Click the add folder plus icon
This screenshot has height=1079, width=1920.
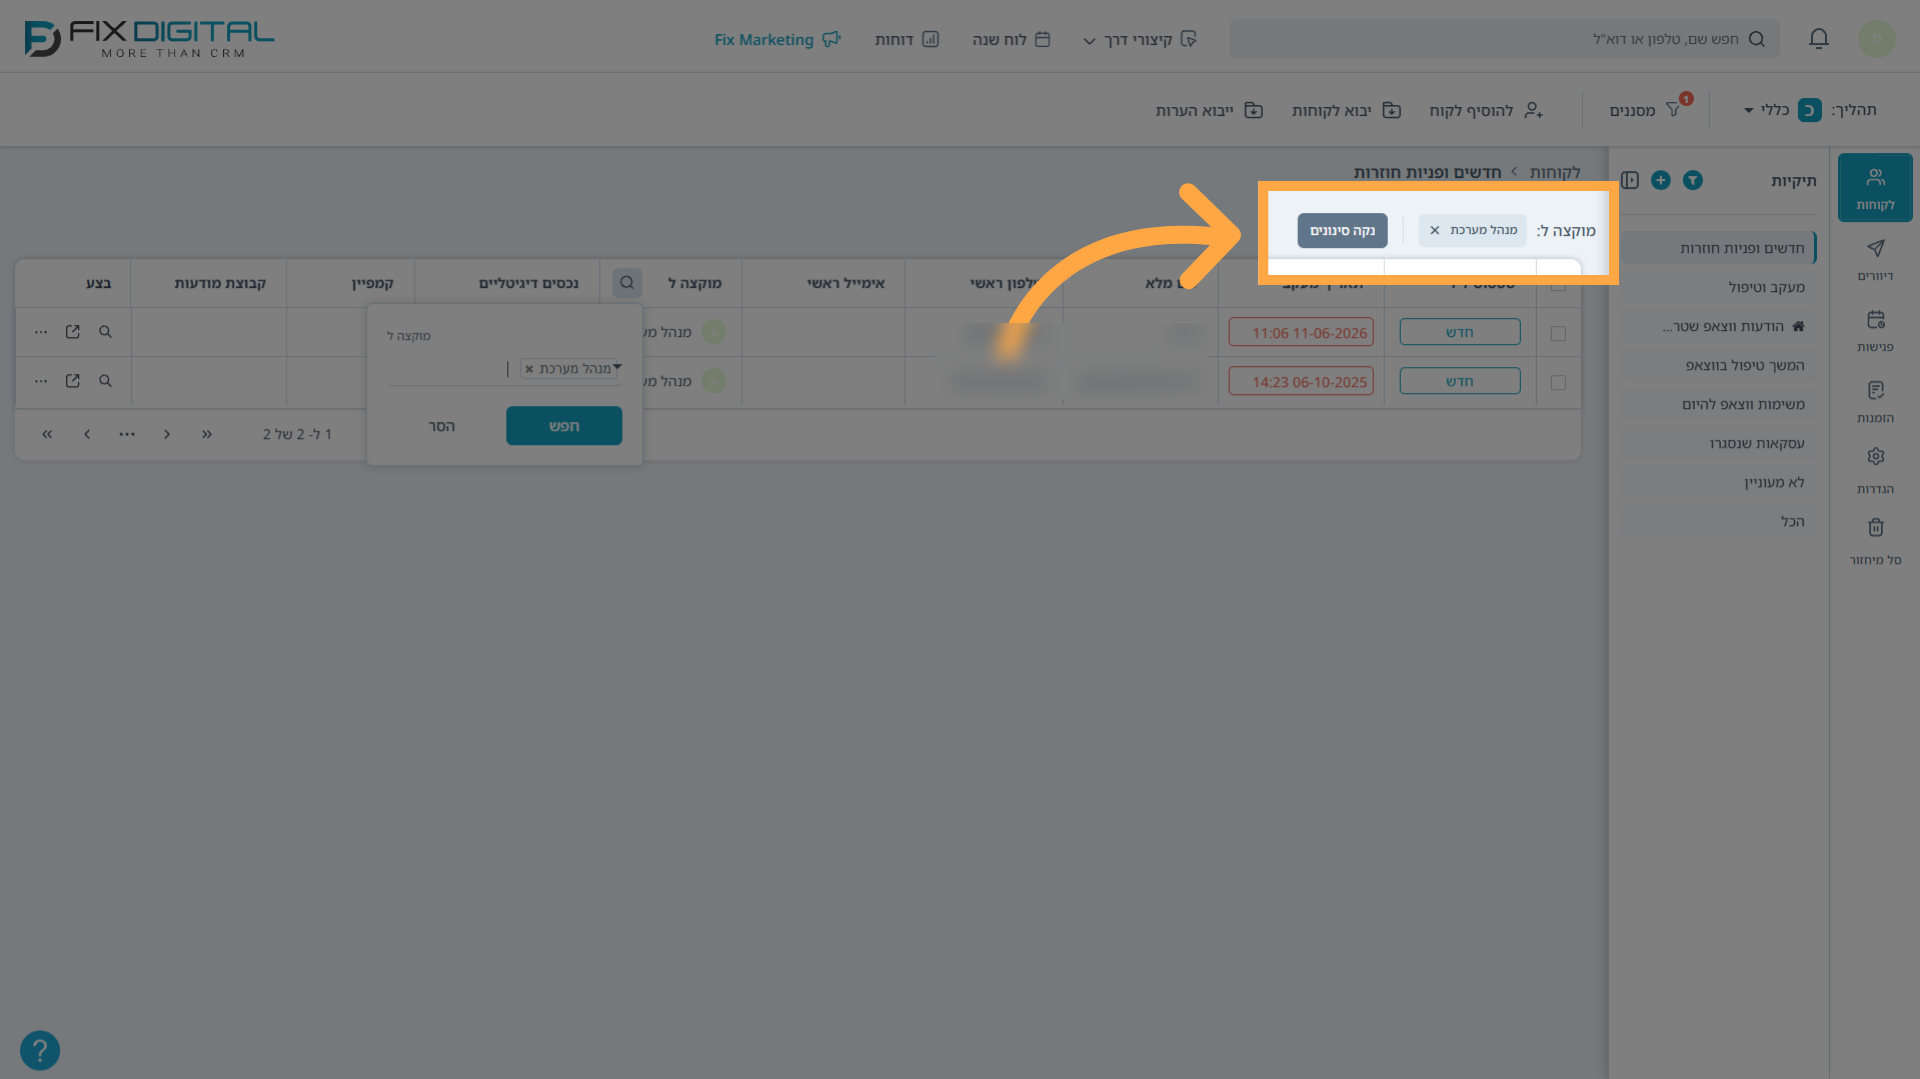click(x=1661, y=180)
